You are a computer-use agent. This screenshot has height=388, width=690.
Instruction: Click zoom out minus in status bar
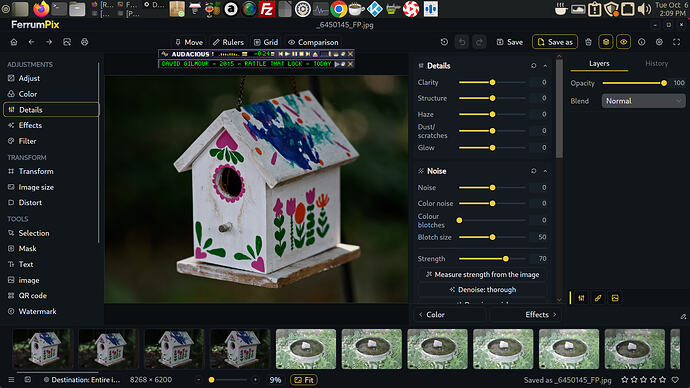pyautogui.click(x=198, y=380)
